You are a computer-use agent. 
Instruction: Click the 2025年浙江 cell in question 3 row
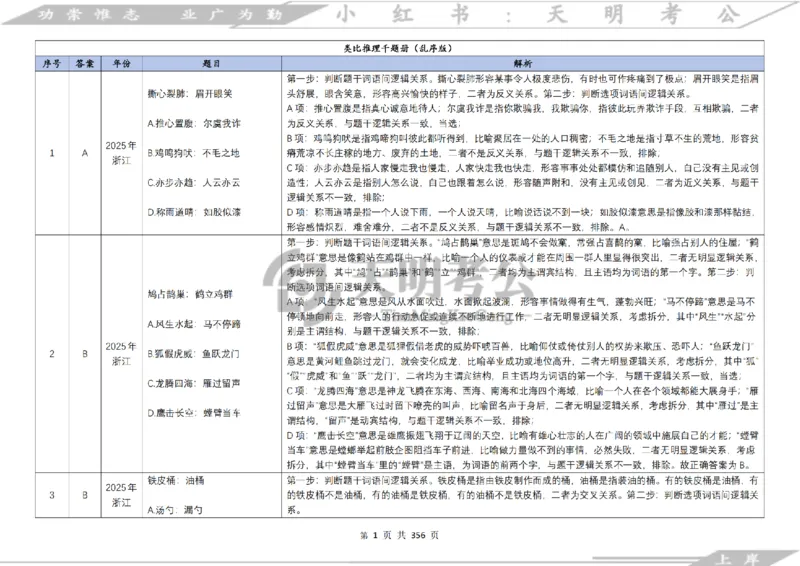tap(121, 495)
